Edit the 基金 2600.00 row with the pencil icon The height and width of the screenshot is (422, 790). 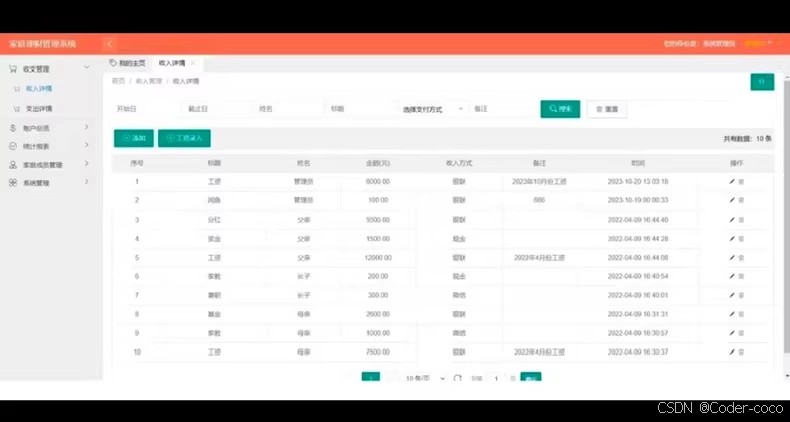732,314
